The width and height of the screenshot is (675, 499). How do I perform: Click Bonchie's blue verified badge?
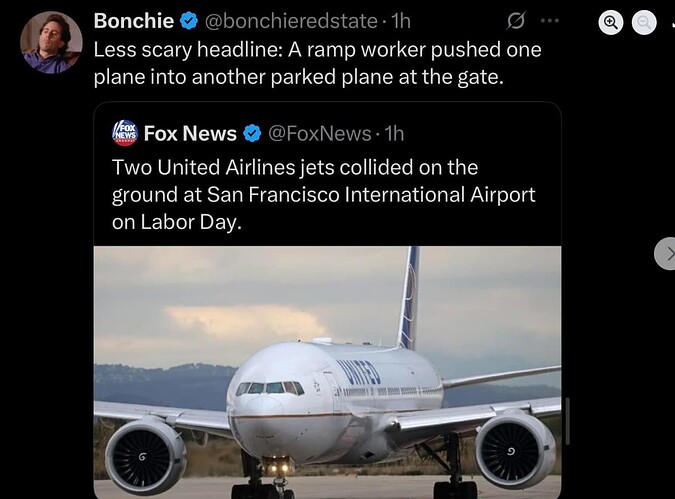188,20
